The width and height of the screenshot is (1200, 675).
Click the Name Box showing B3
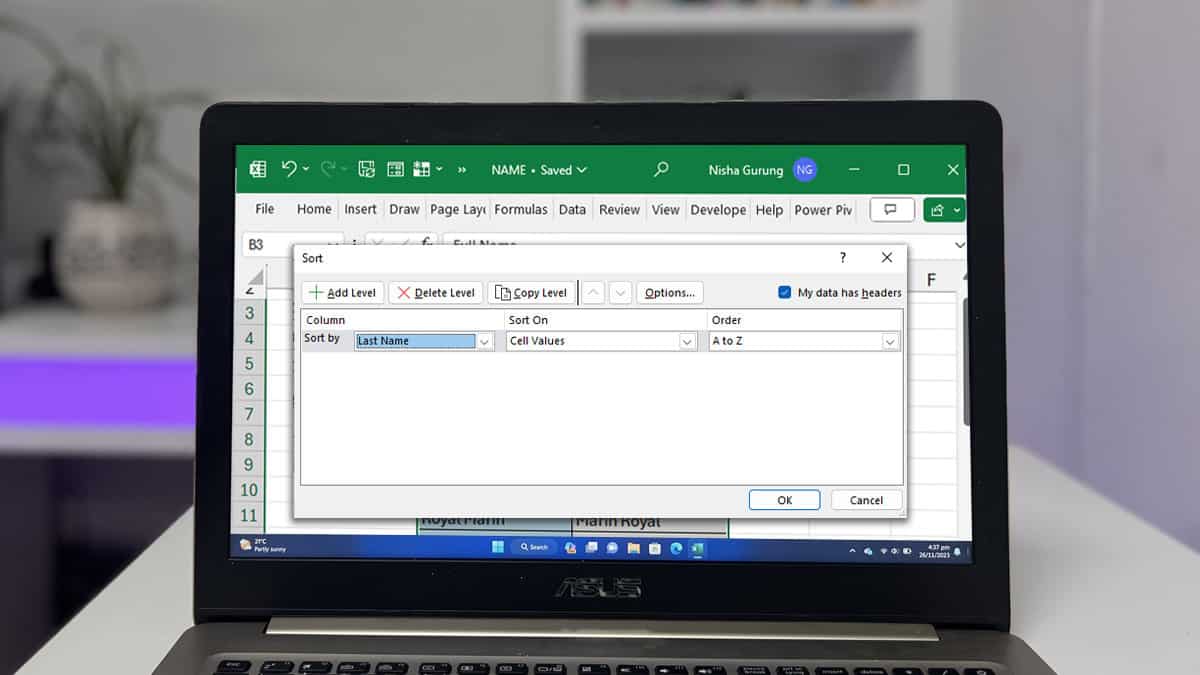click(x=292, y=244)
